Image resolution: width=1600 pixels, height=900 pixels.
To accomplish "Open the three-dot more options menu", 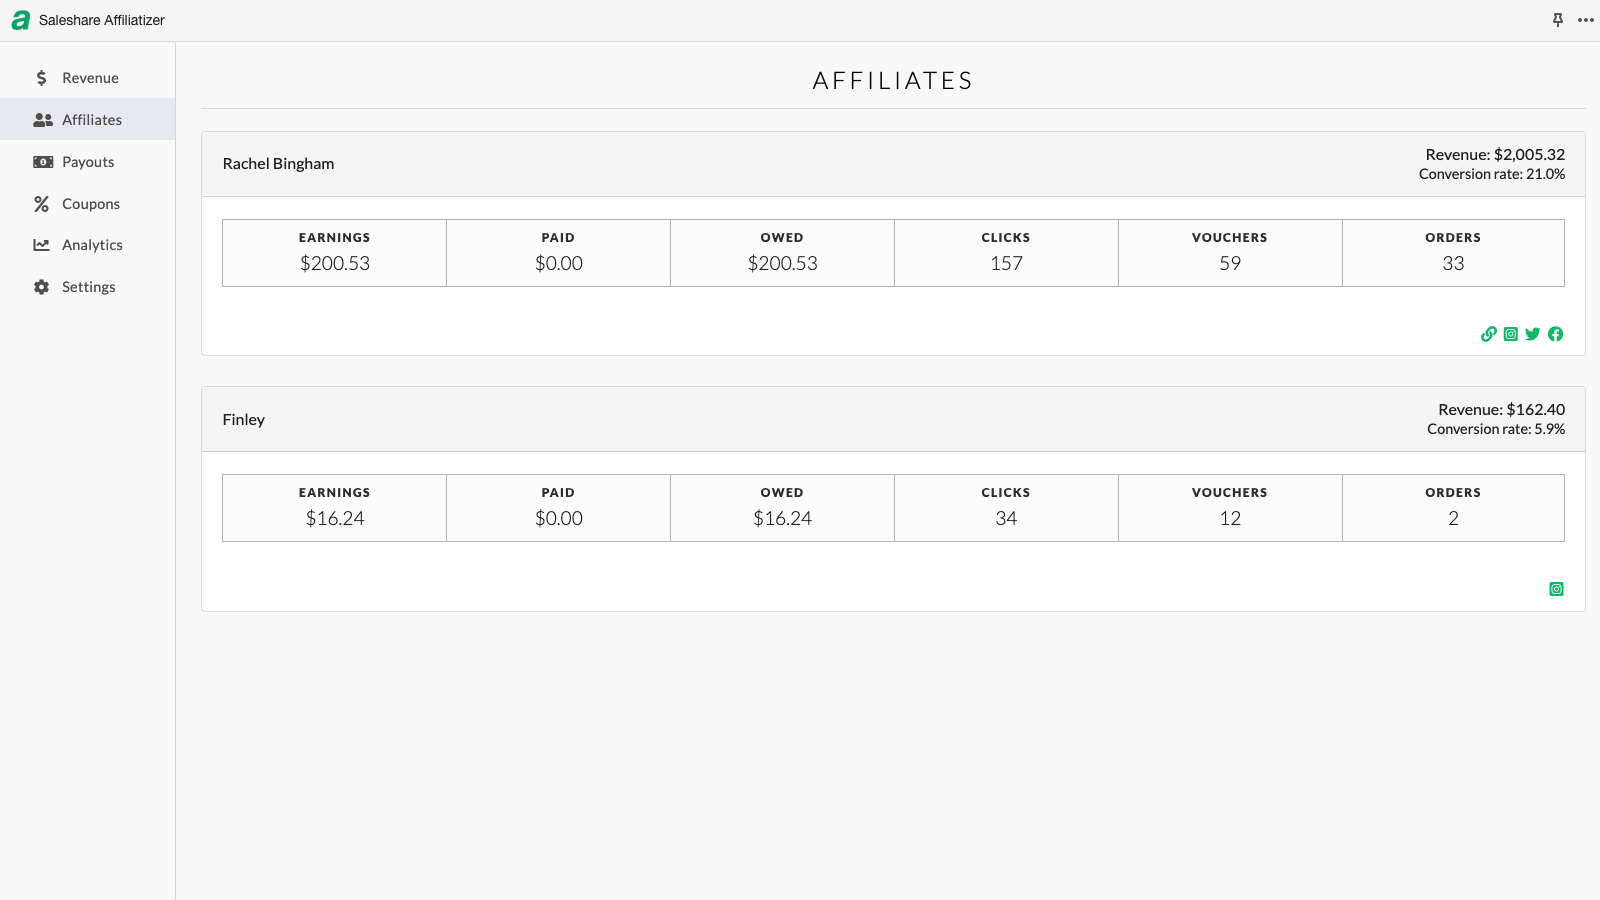I will 1585,20.
